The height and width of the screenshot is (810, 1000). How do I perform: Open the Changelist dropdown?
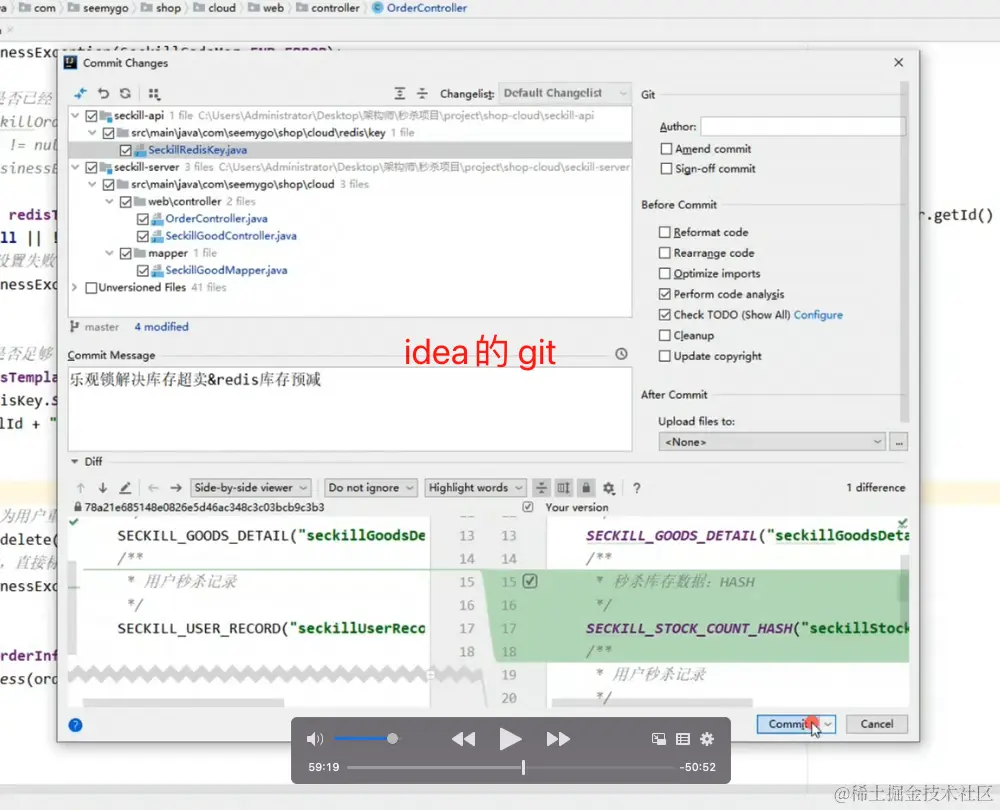564,93
